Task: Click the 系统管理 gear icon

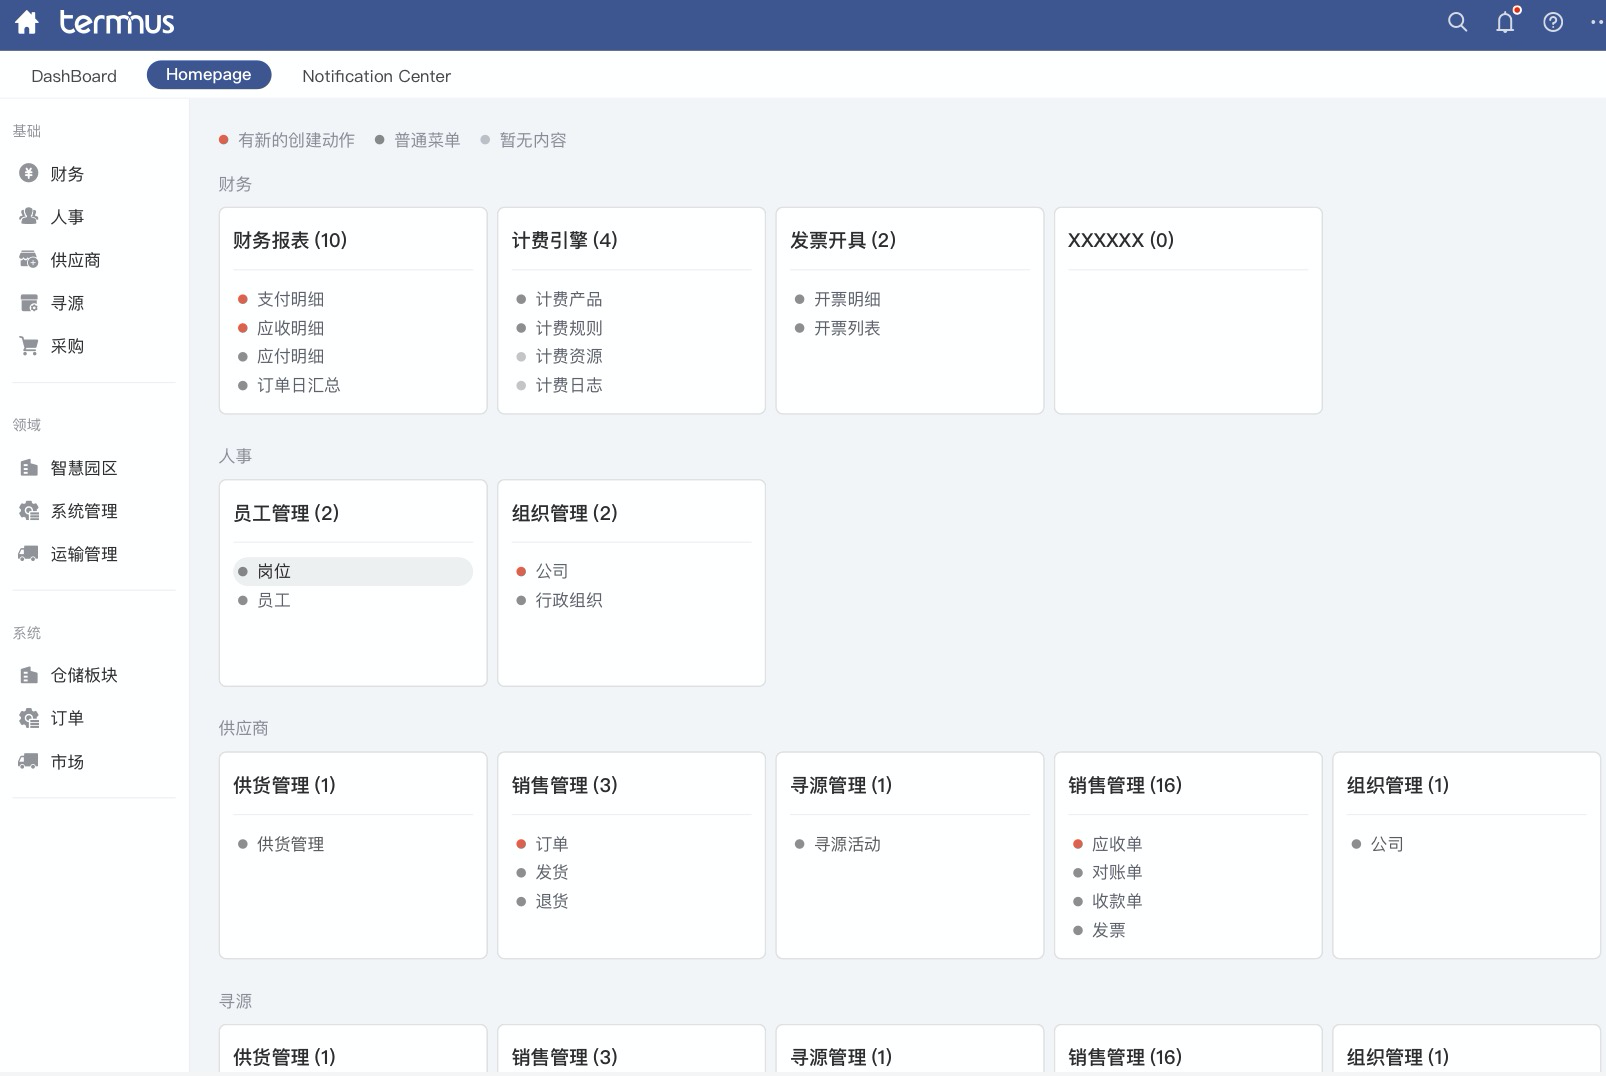Action: 29,510
